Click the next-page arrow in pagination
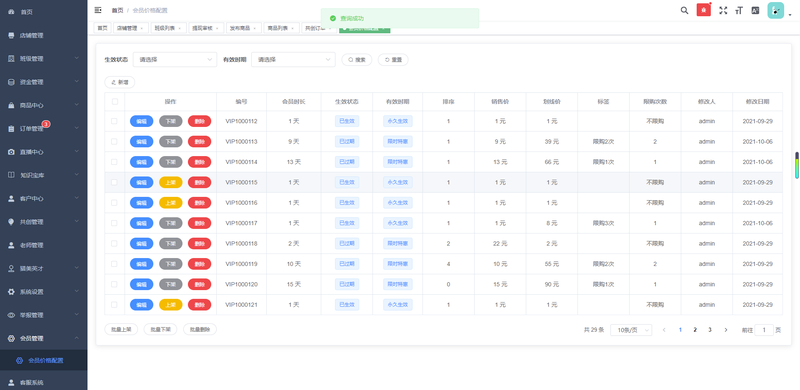Screen dimensions: 800x390 pos(726,330)
